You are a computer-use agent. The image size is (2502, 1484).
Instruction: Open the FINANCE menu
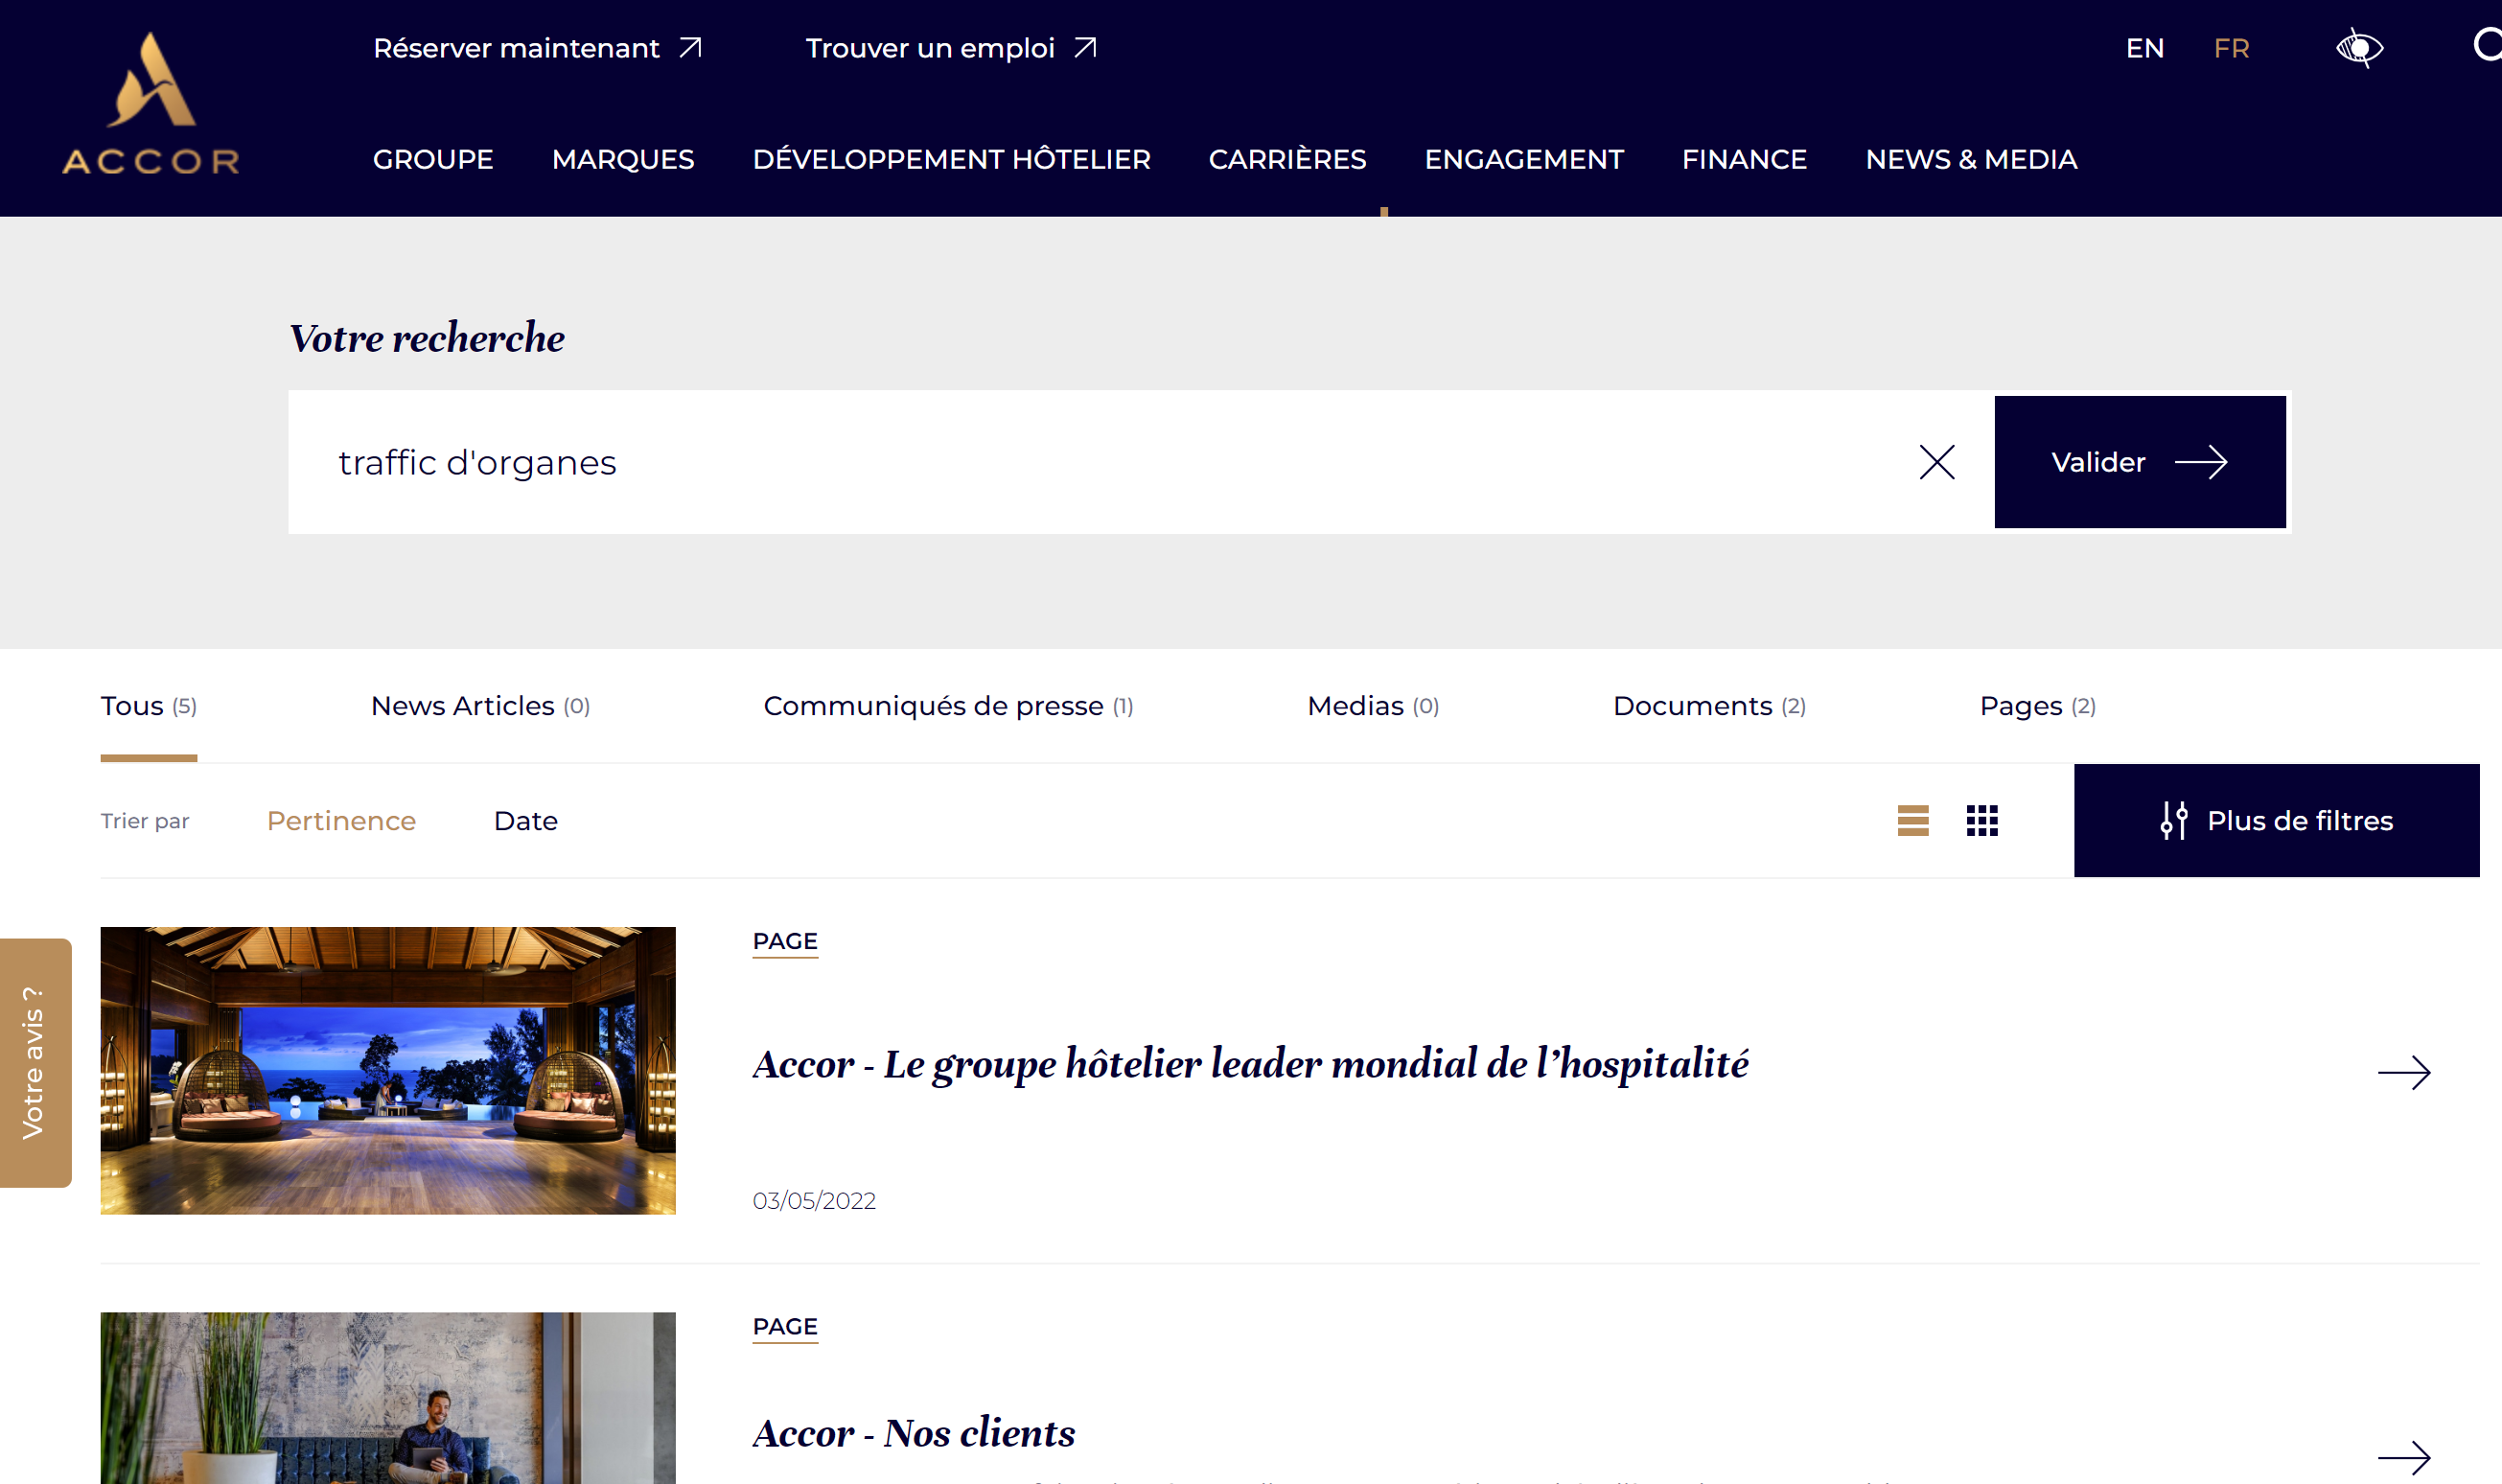pos(1744,159)
